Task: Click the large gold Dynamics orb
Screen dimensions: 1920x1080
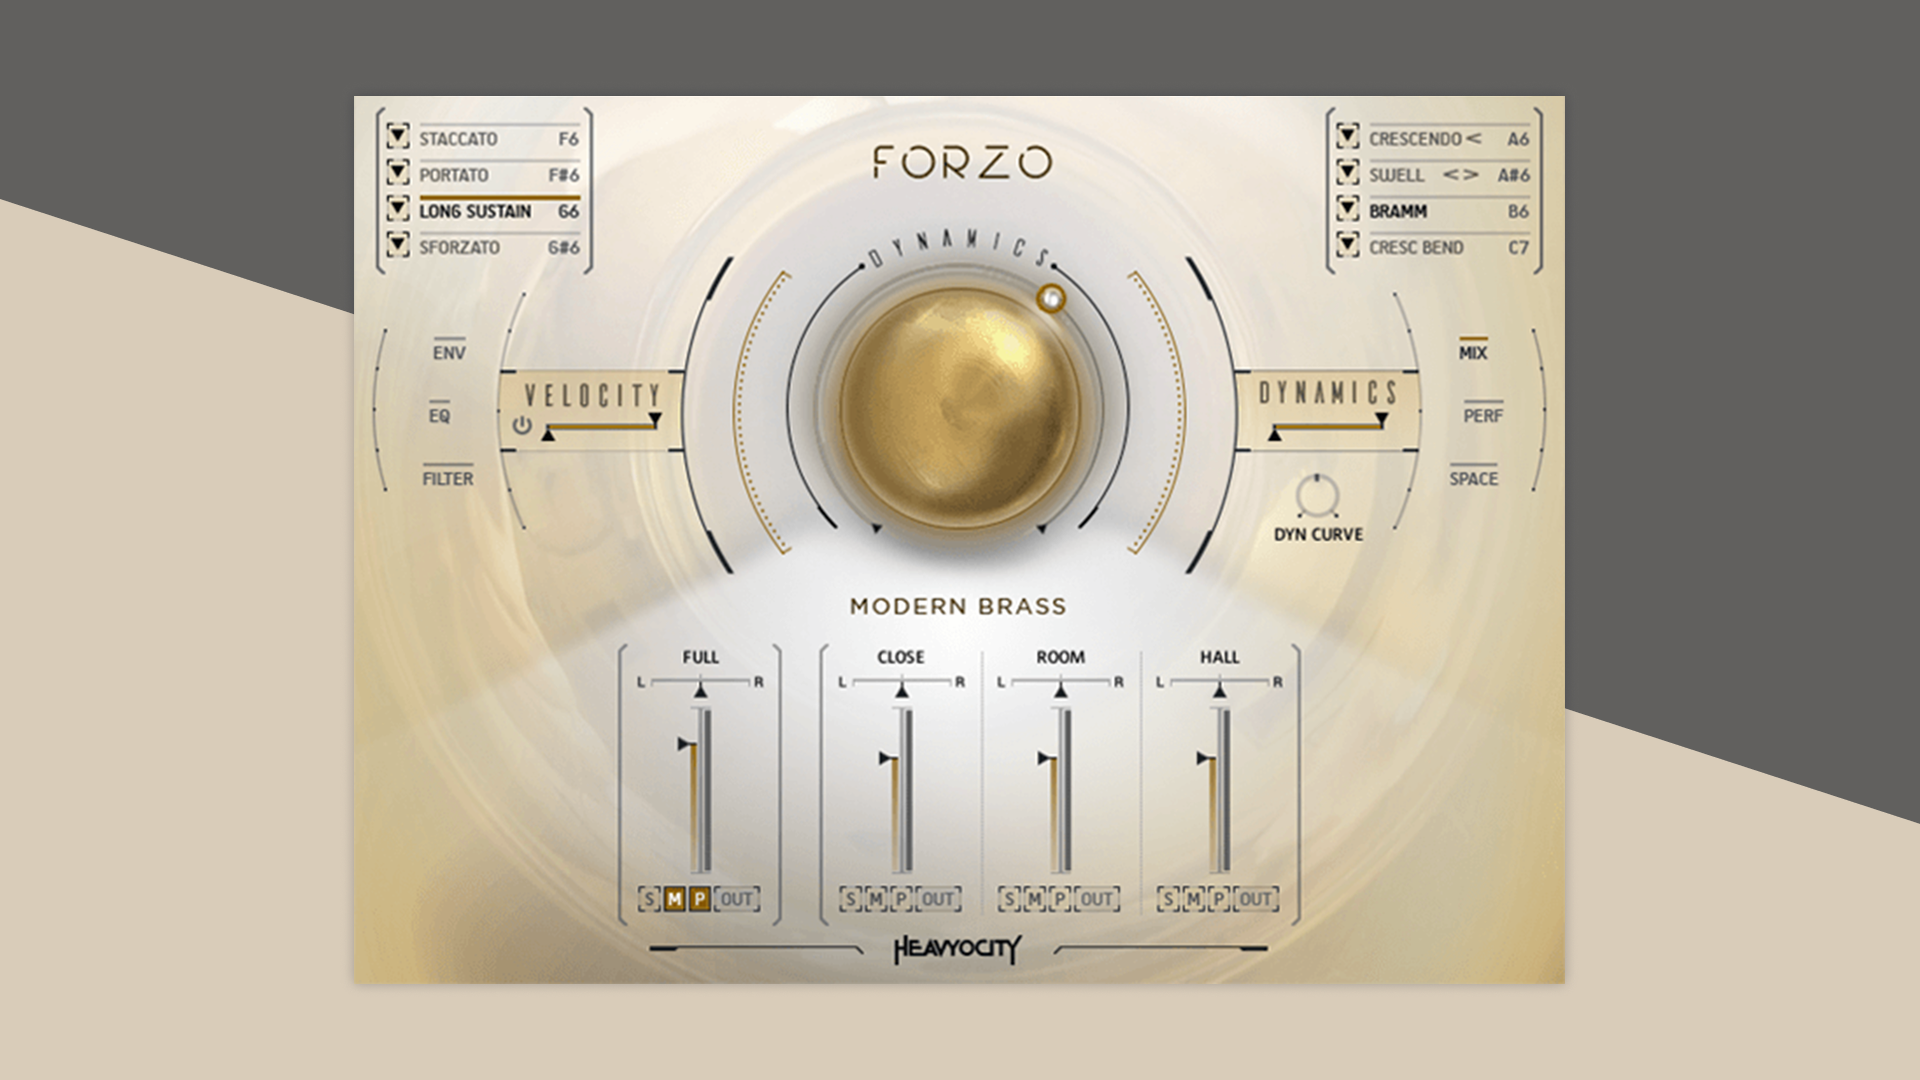Action: (x=960, y=407)
